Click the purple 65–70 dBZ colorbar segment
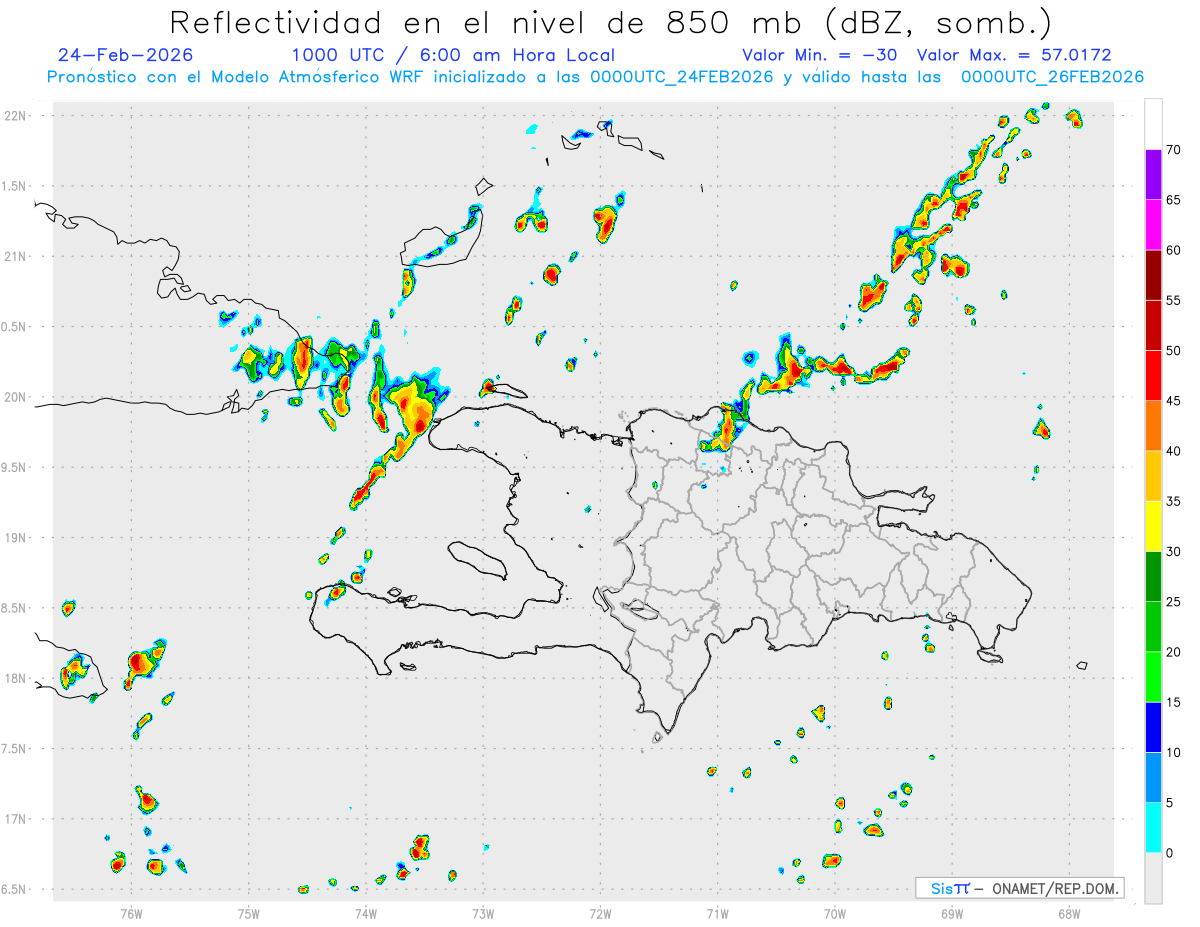The height and width of the screenshot is (927, 1200). tap(1153, 175)
